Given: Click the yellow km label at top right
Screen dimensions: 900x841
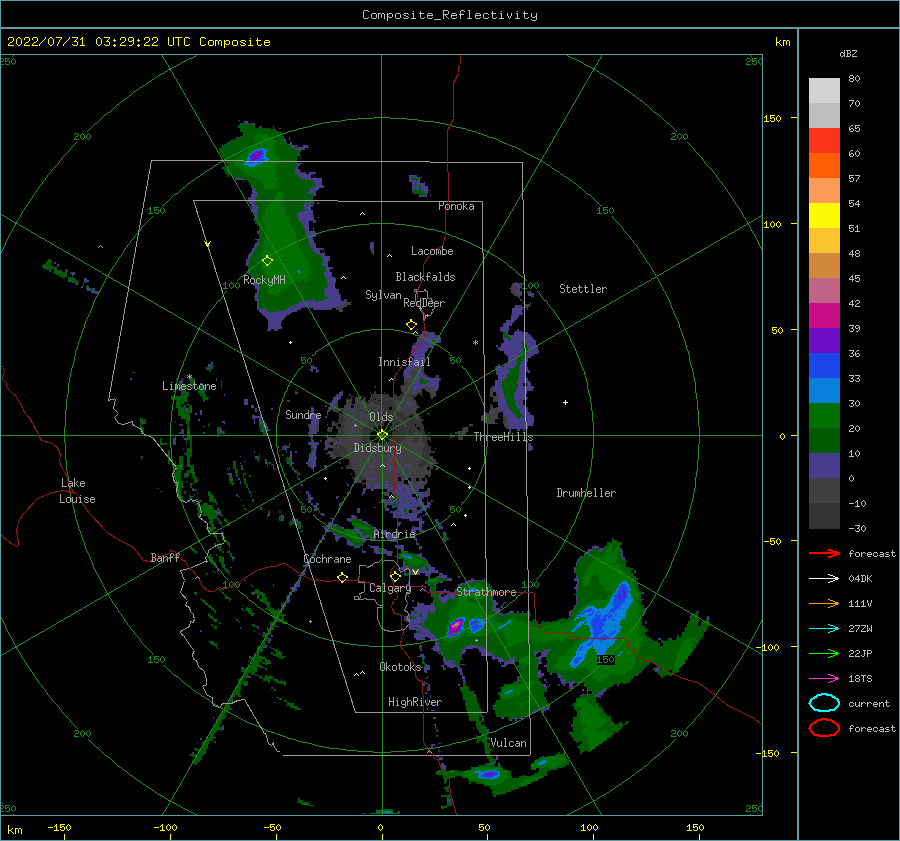Looking at the screenshot, I should (782, 42).
